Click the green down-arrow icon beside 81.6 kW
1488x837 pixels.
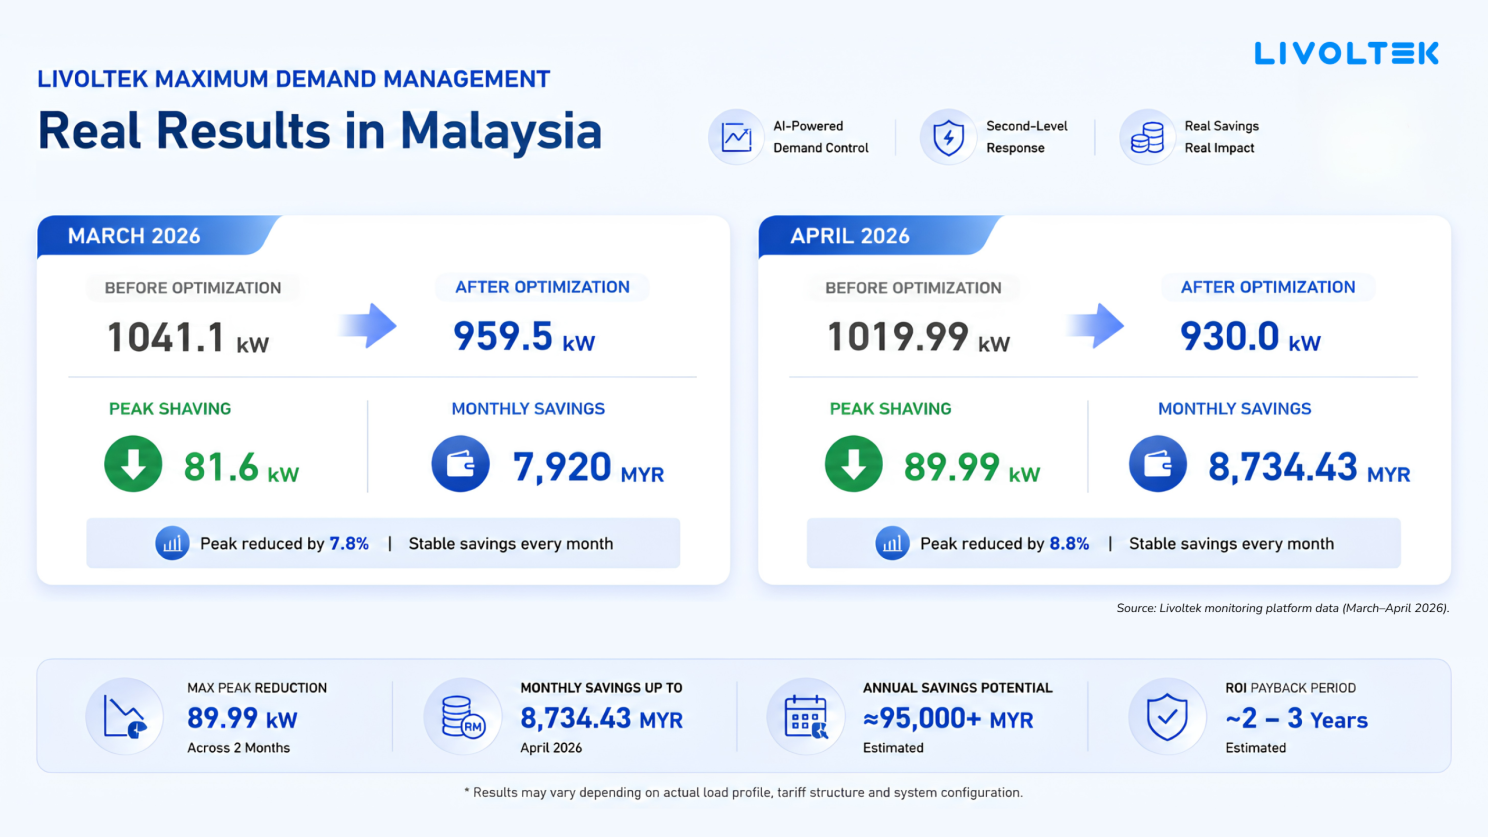point(133,464)
